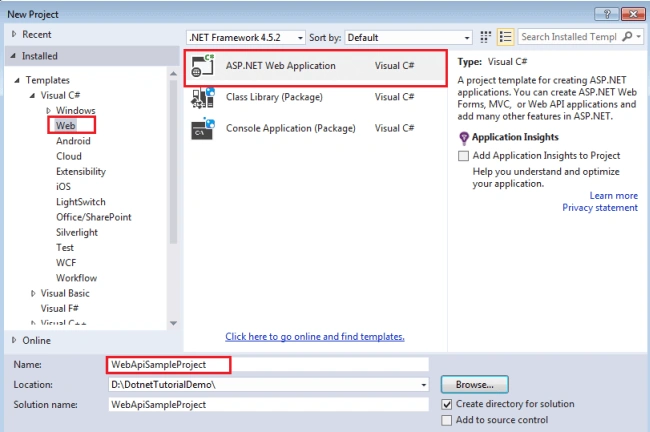
Task: Close the New Project dialog
Action: (633, 14)
